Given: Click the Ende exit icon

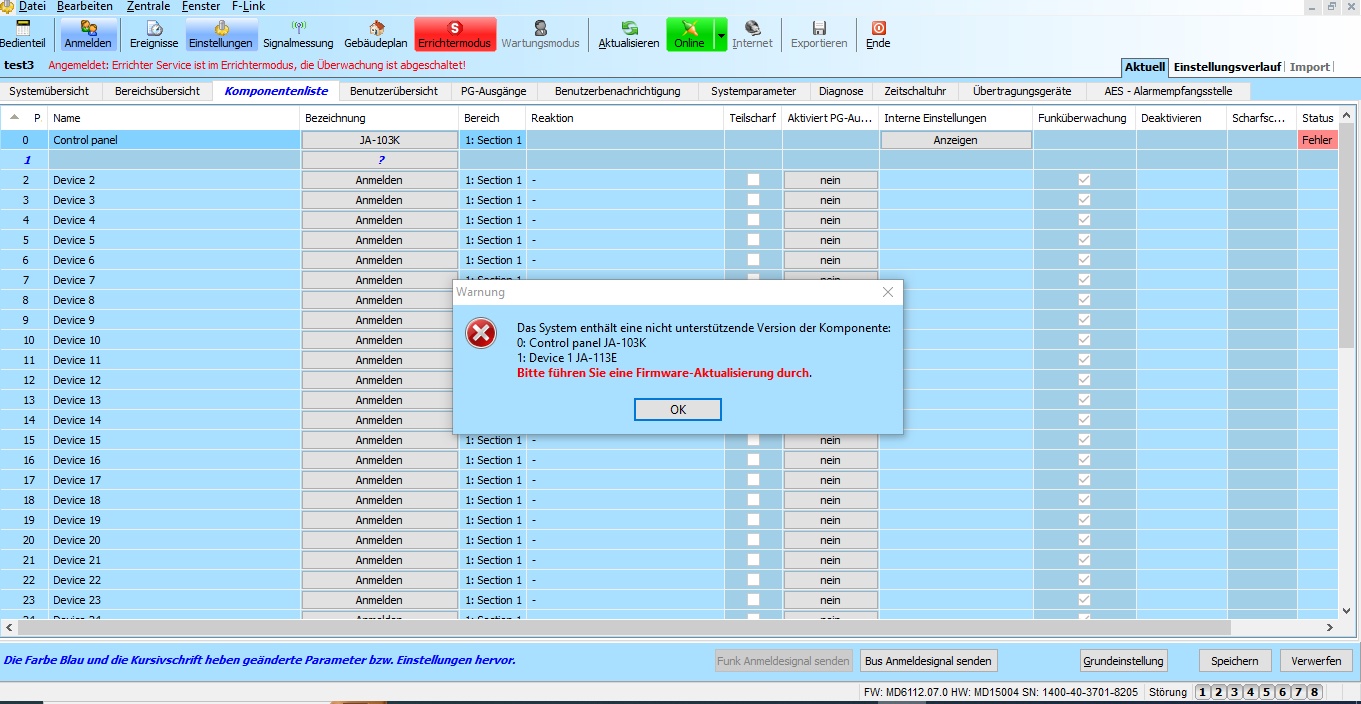Looking at the screenshot, I should pyautogui.click(x=878, y=34).
